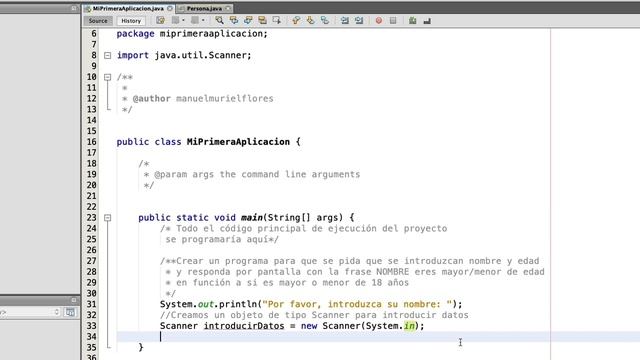Image resolution: width=640 pixels, height=360 pixels.
Task: Click 'String[] args' parameter
Action: [303, 218]
